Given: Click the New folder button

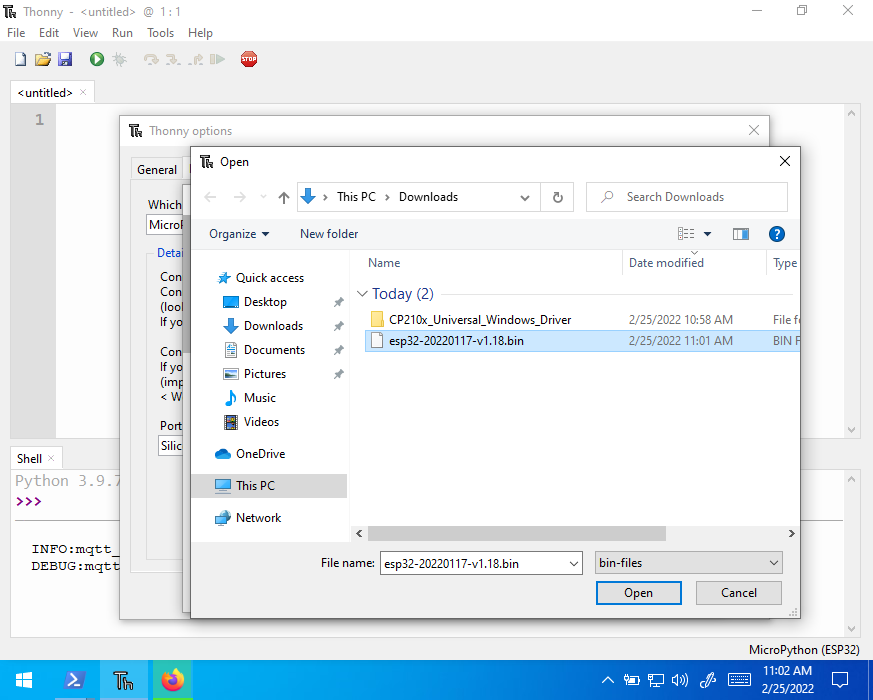Looking at the screenshot, I should coord(329,234).
